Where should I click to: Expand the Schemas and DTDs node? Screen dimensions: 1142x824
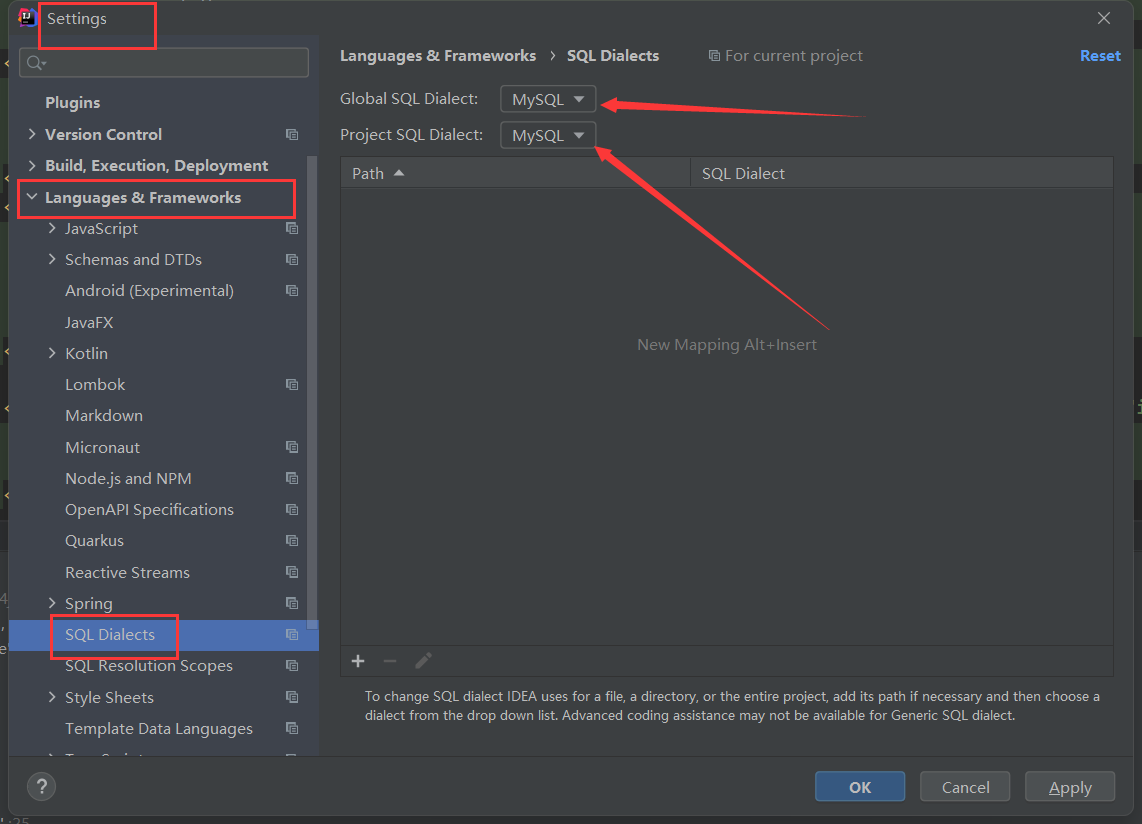[x=52, y=259]
